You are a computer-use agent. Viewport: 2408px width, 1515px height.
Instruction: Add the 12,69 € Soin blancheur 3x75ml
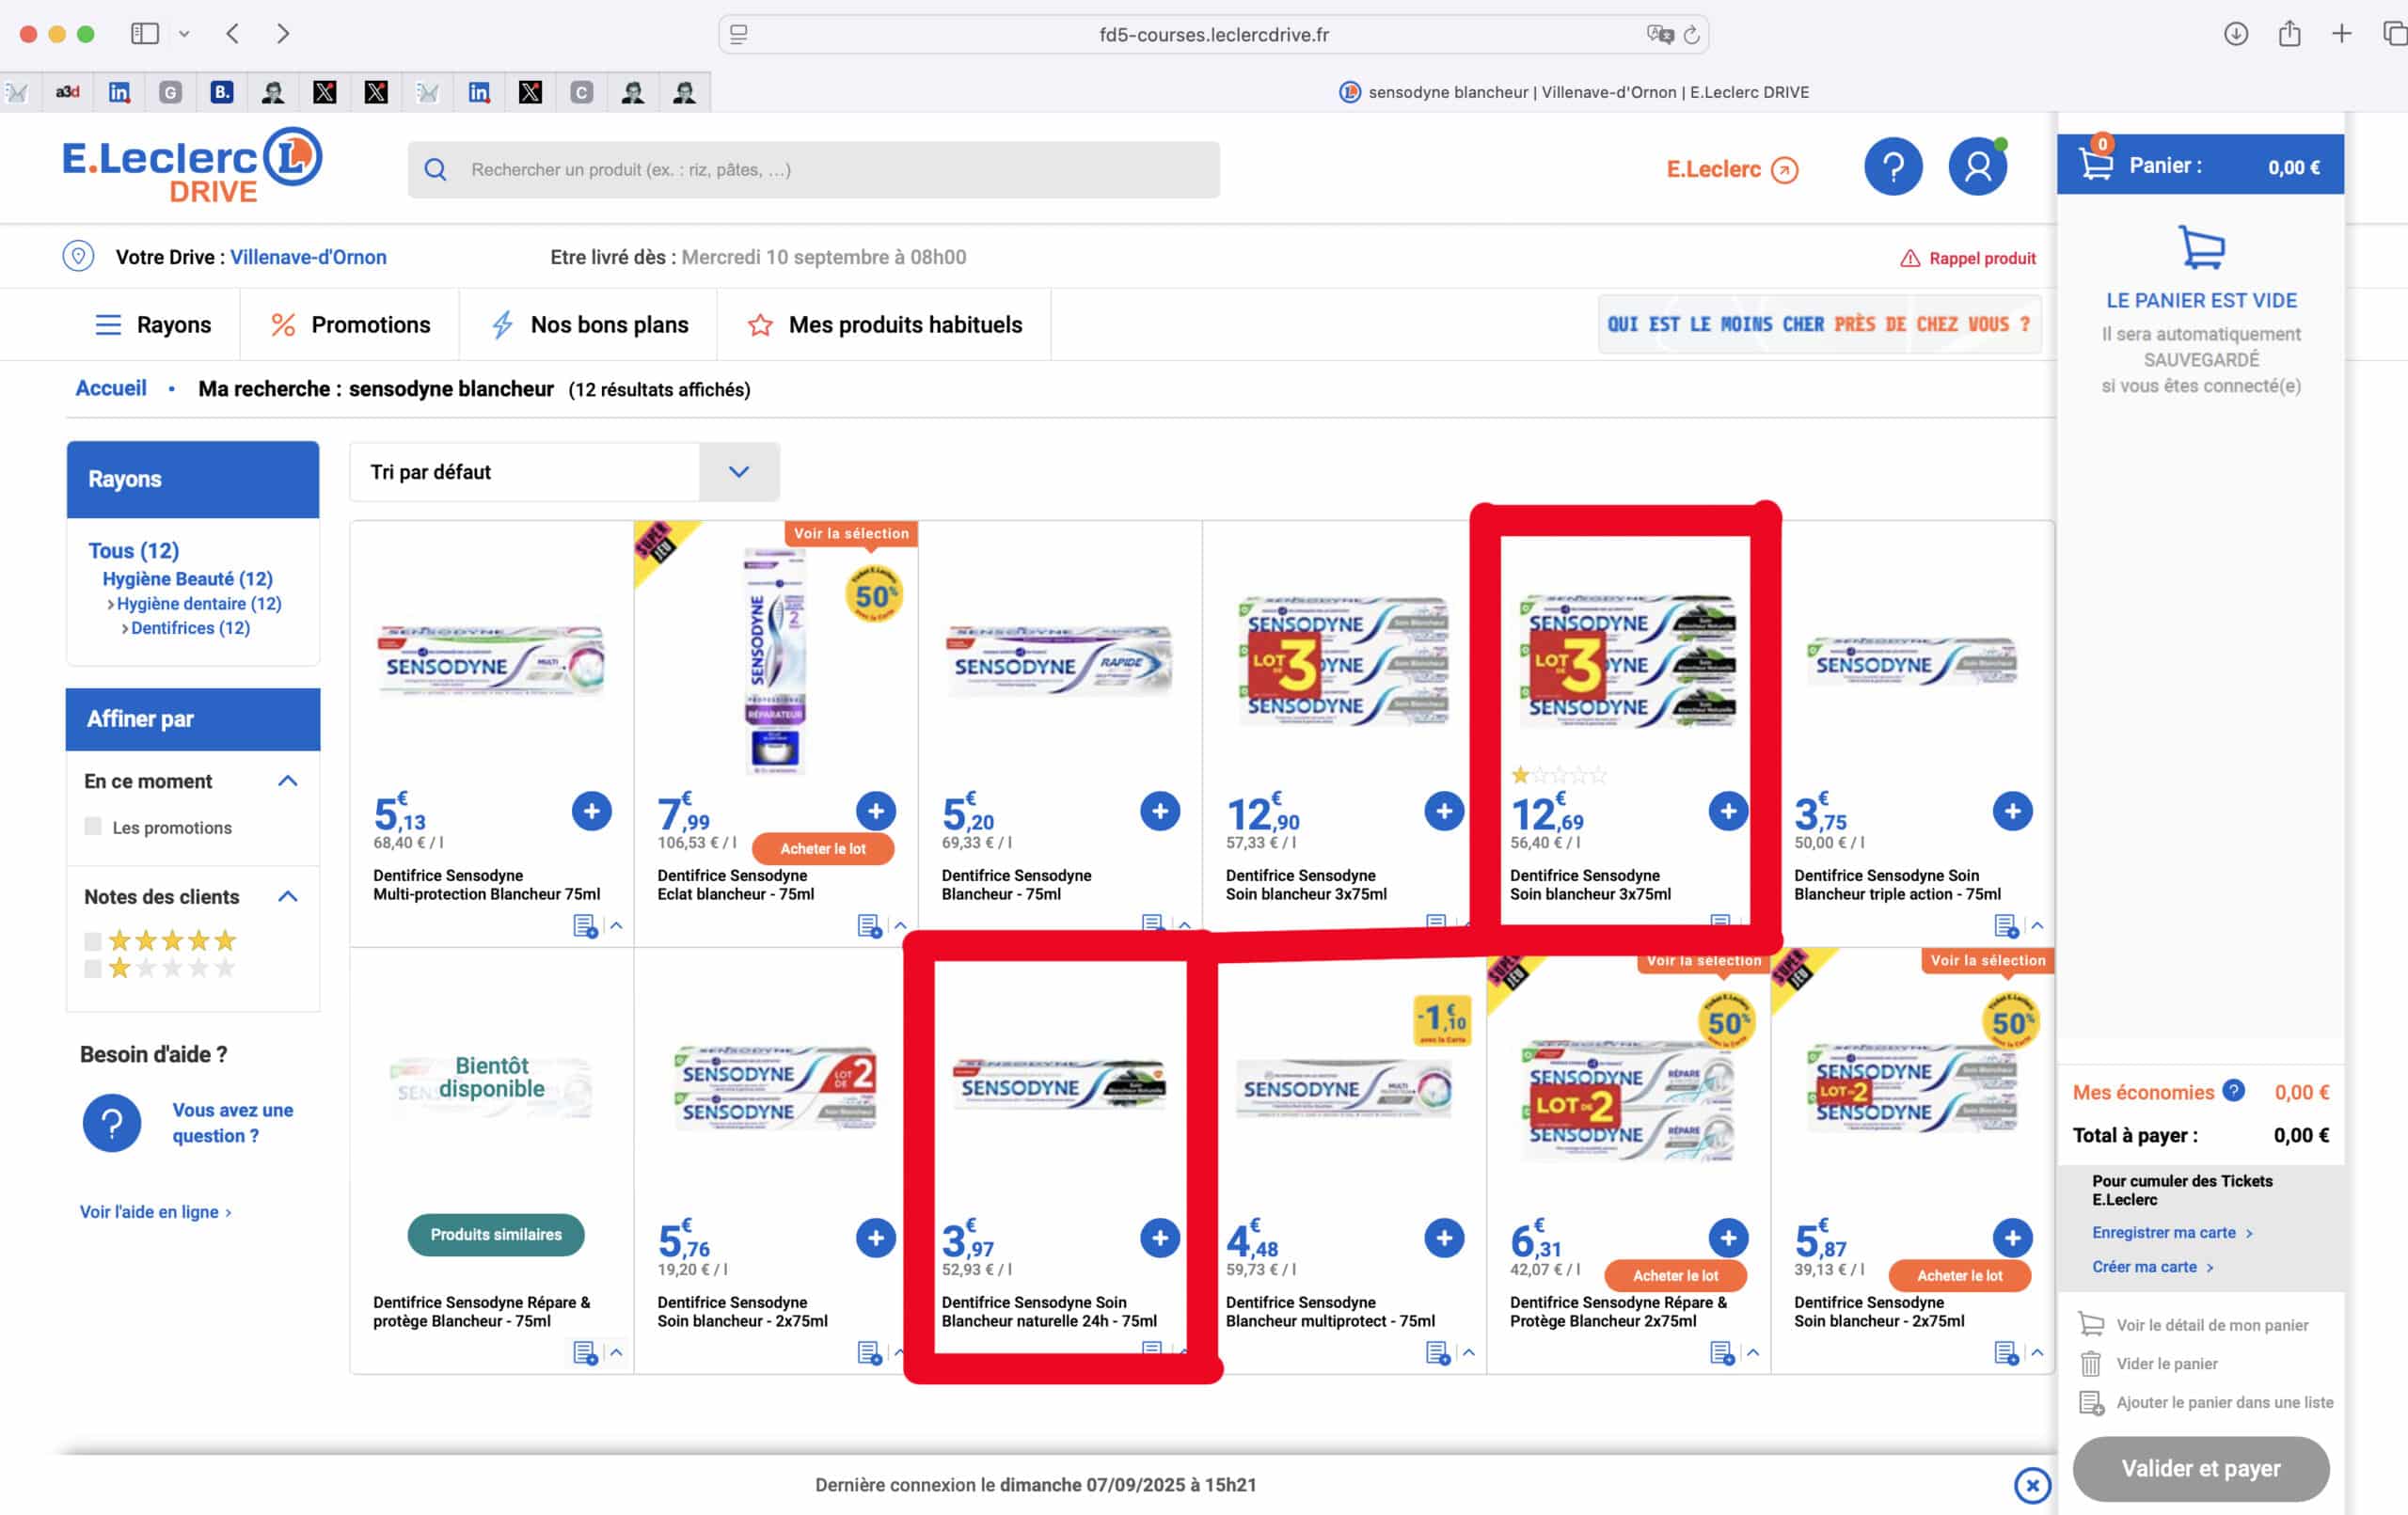pos(1728,811)
